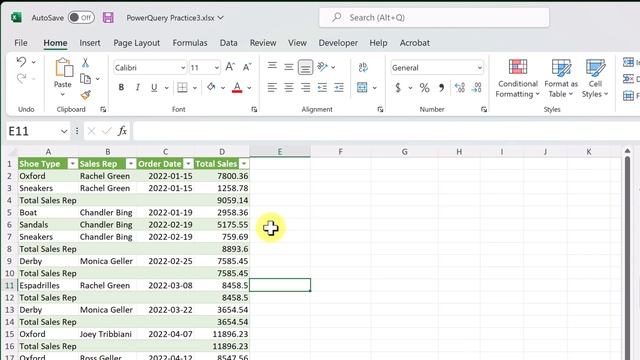640x360 pixels.
Task: Open Shoe Type filter dropdown
Action: pos(73,164)
